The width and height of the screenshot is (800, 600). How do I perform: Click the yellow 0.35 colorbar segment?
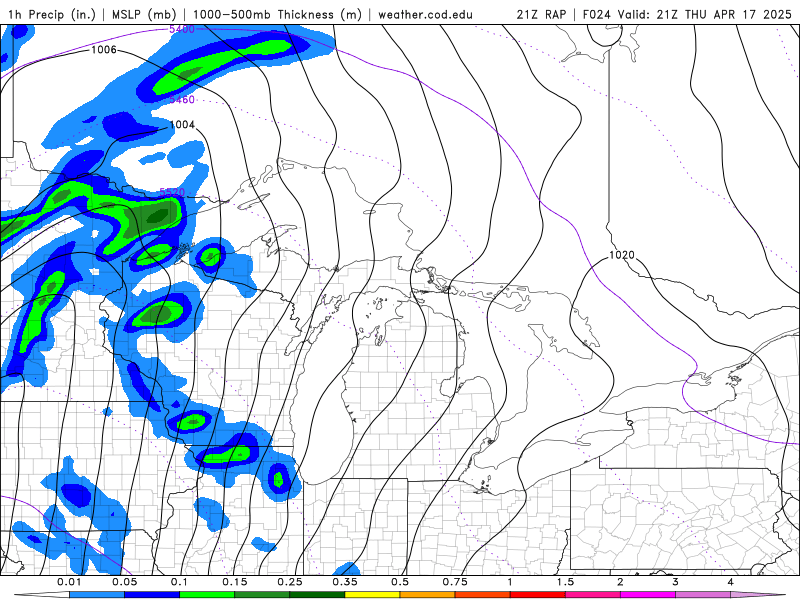coord(372,595)
